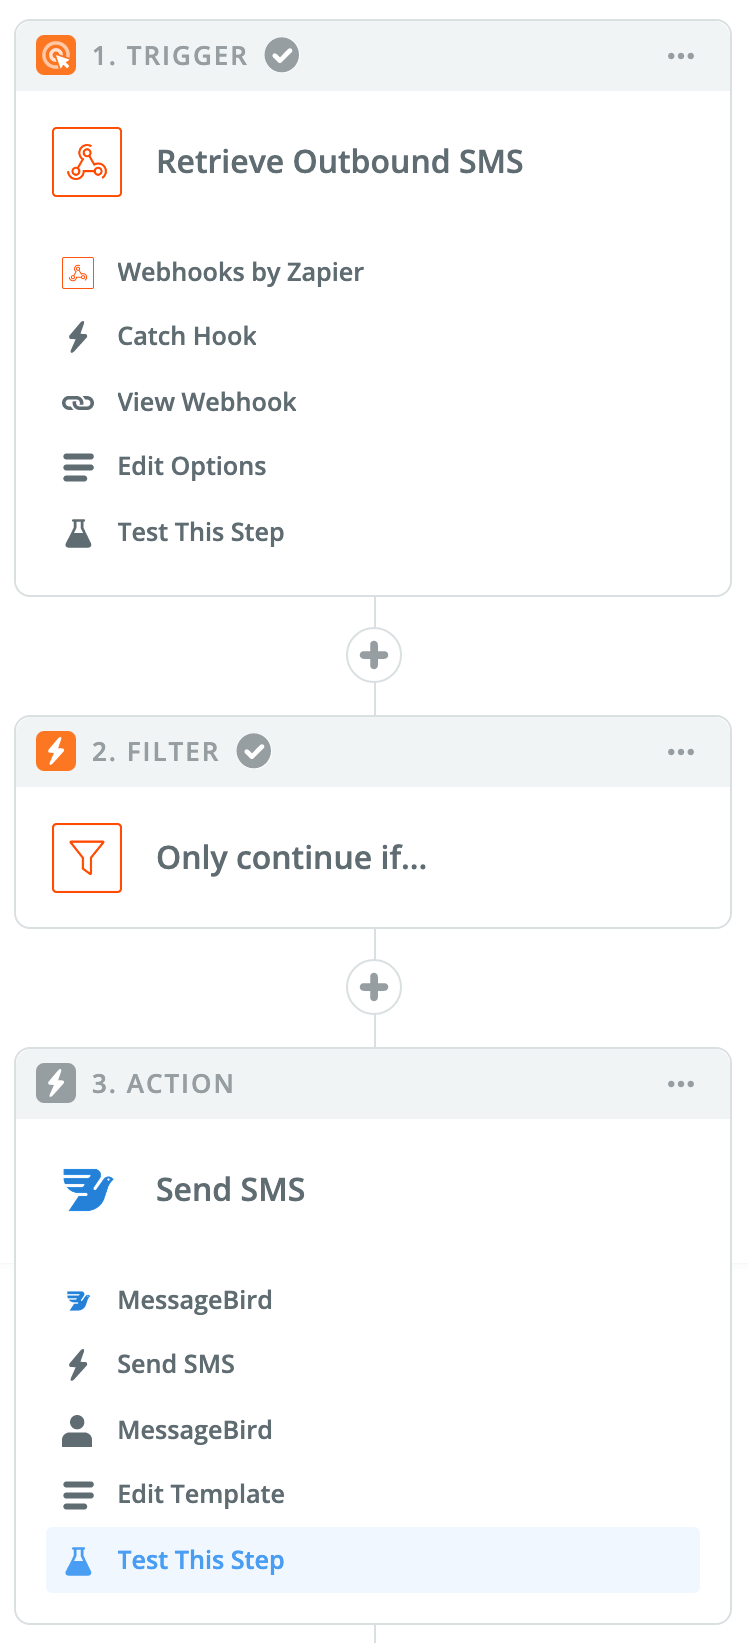Screen dimensions: 748x1643
Task: Open the Retrieve Outbound SMS trigger
Action: click(x=339, y=161)
